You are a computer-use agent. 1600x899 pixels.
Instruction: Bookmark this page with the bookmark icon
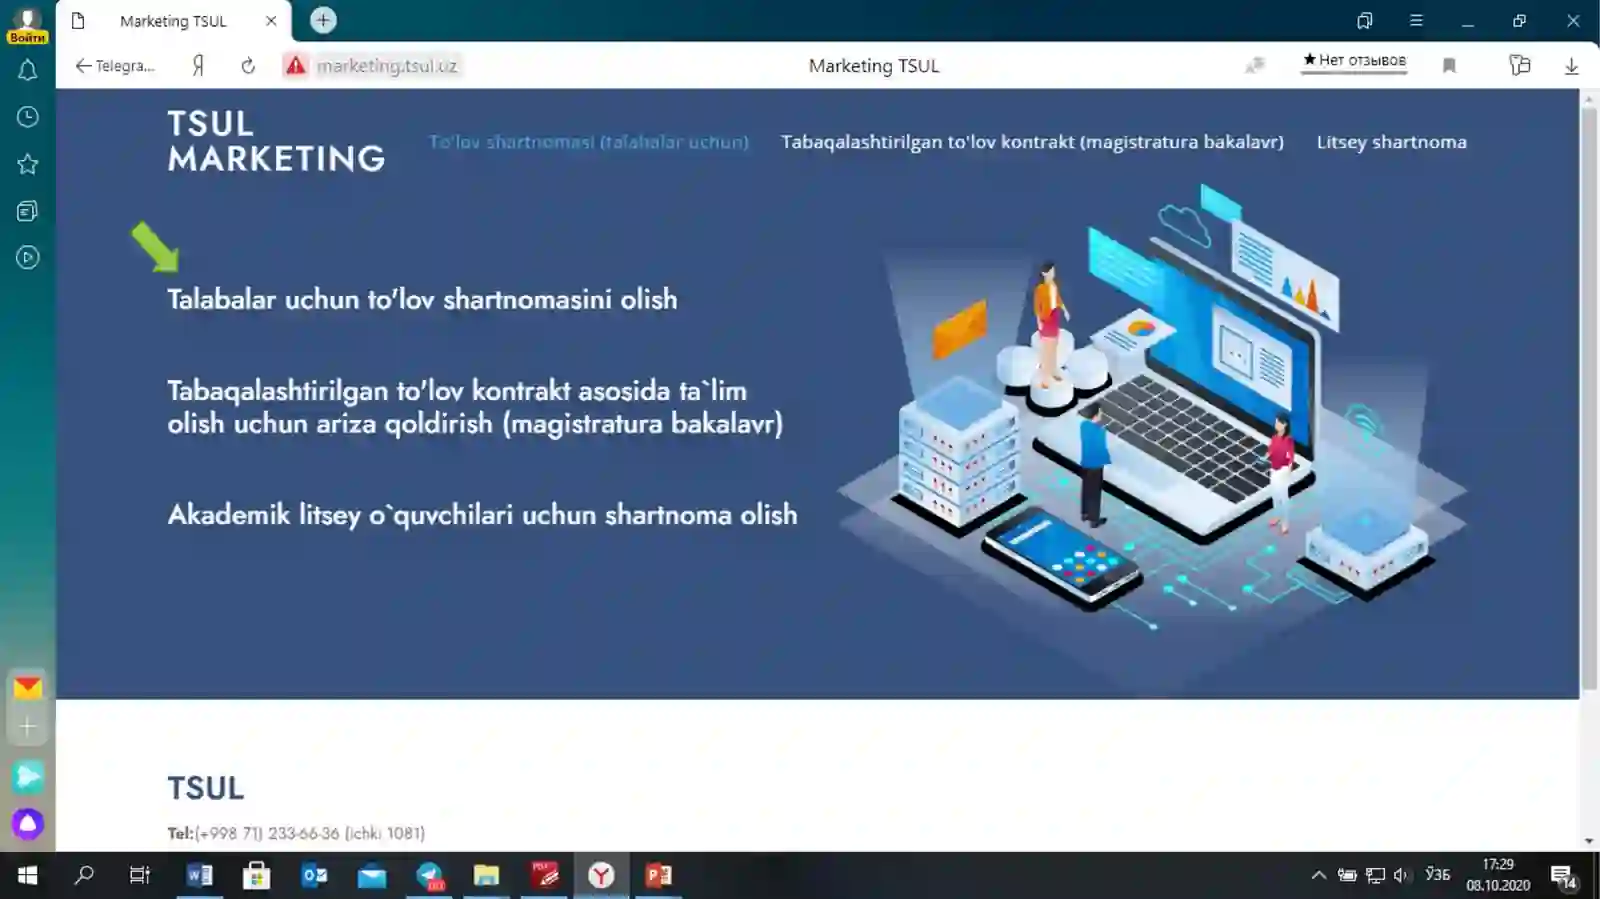1449,66
